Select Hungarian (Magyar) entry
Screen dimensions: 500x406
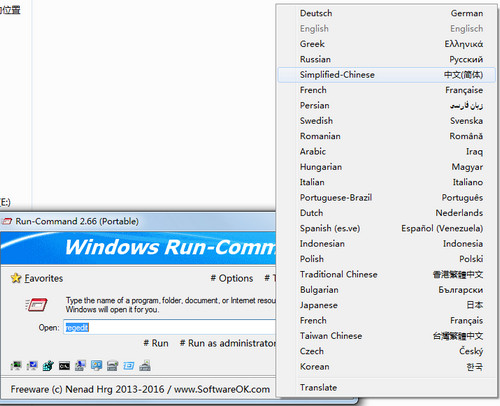pos(387,167)
